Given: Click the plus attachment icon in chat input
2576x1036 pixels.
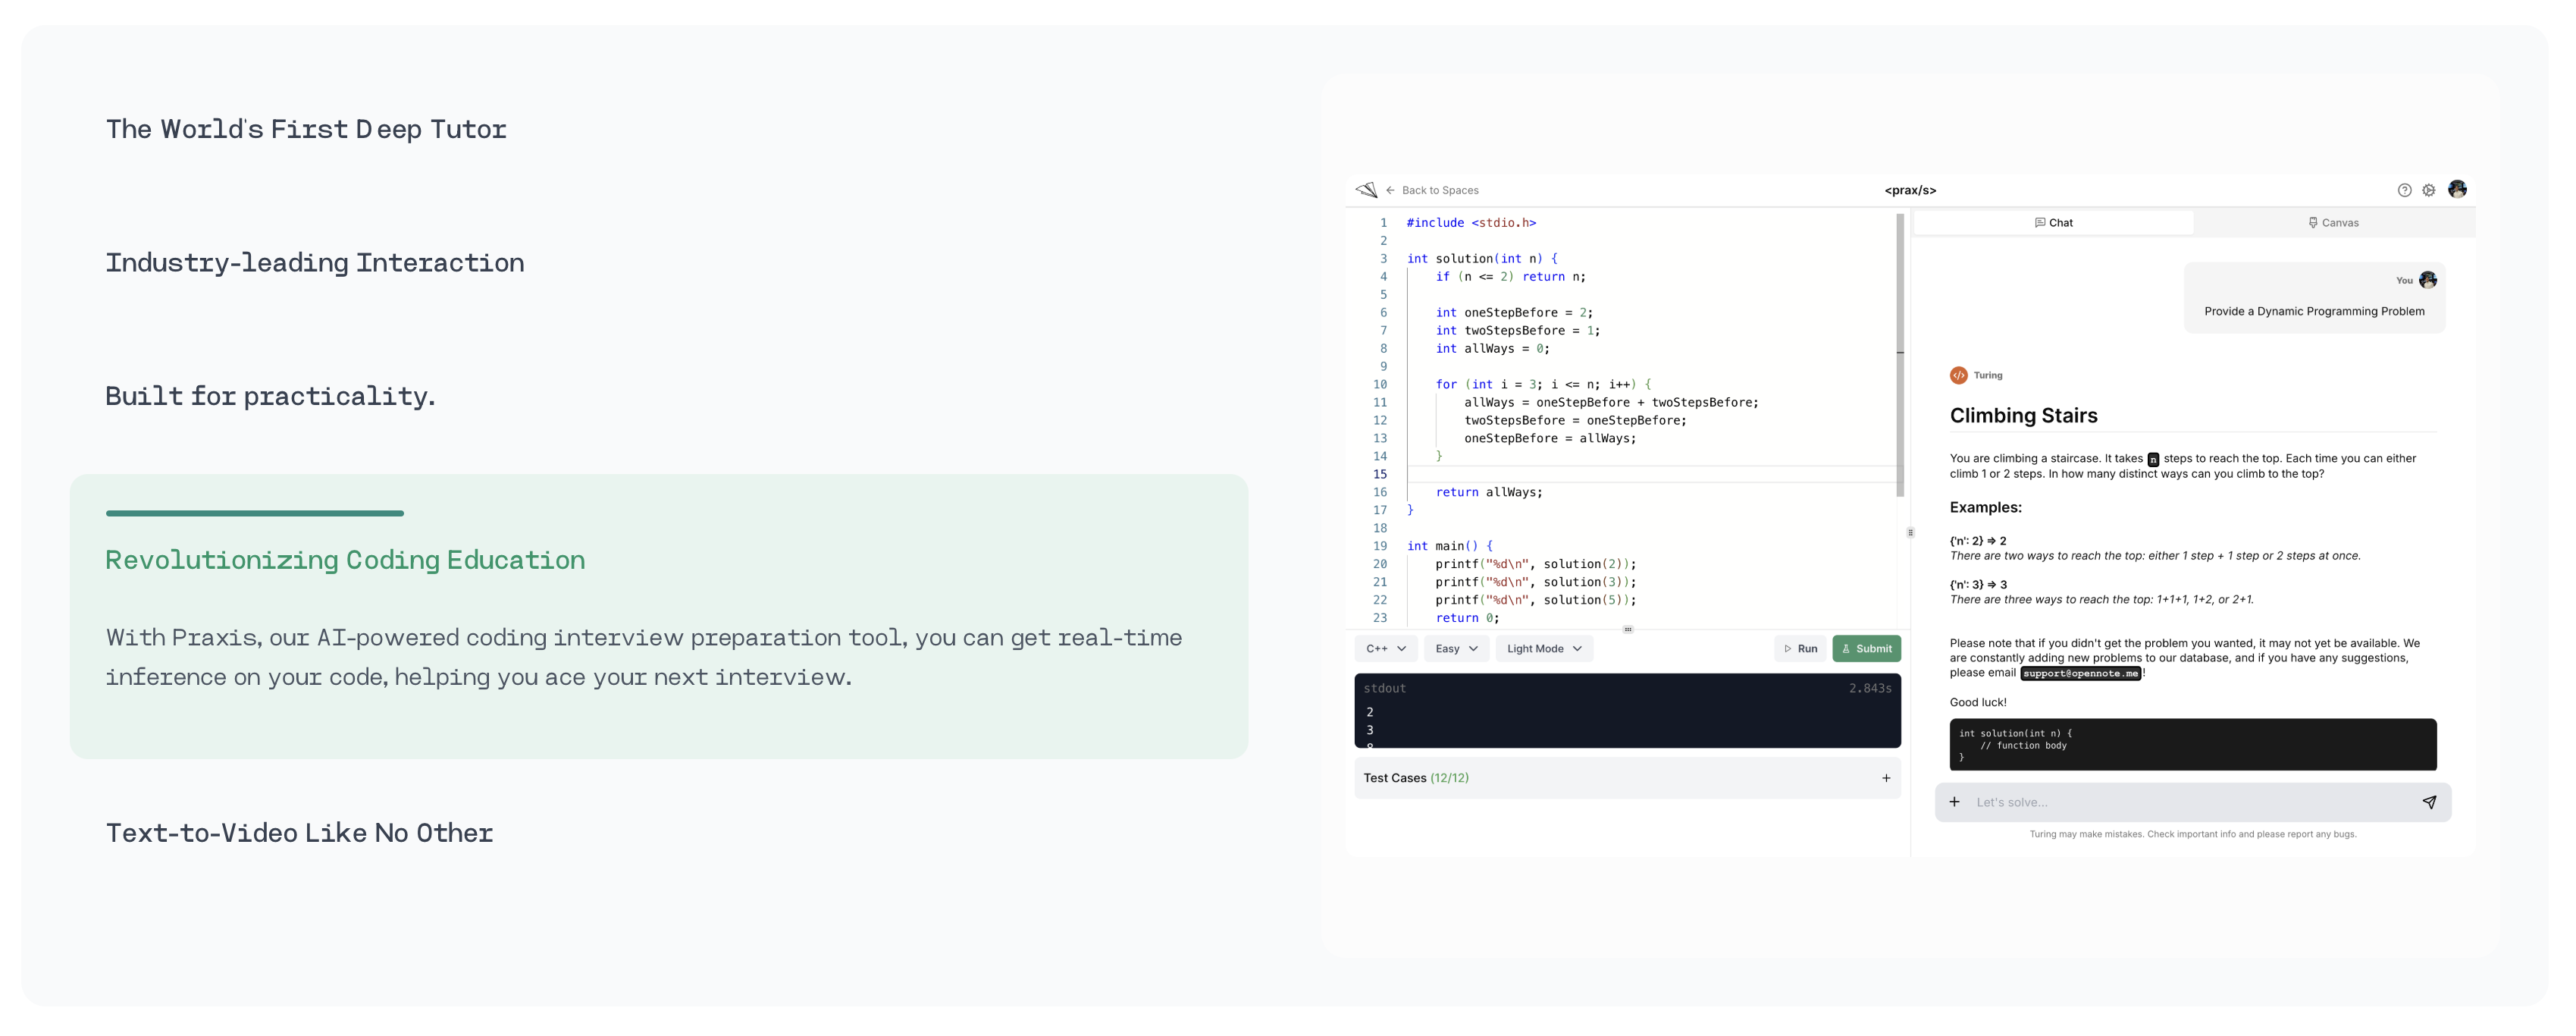Looking at the screenshot, I should coord(1954,802).
